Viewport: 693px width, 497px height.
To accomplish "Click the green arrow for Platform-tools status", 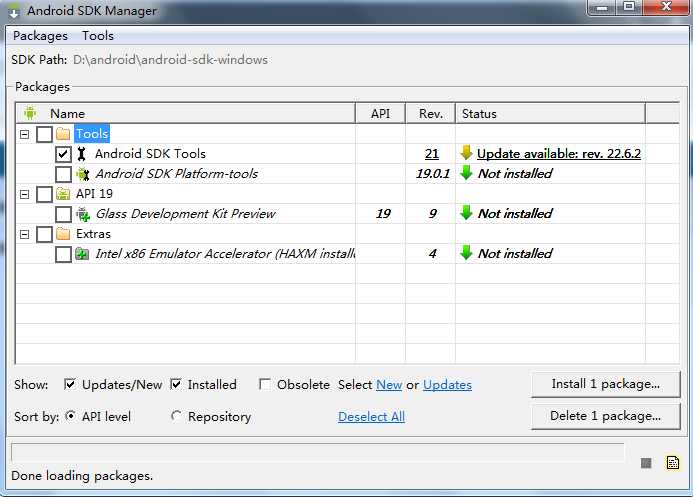I will coord(466,173).
